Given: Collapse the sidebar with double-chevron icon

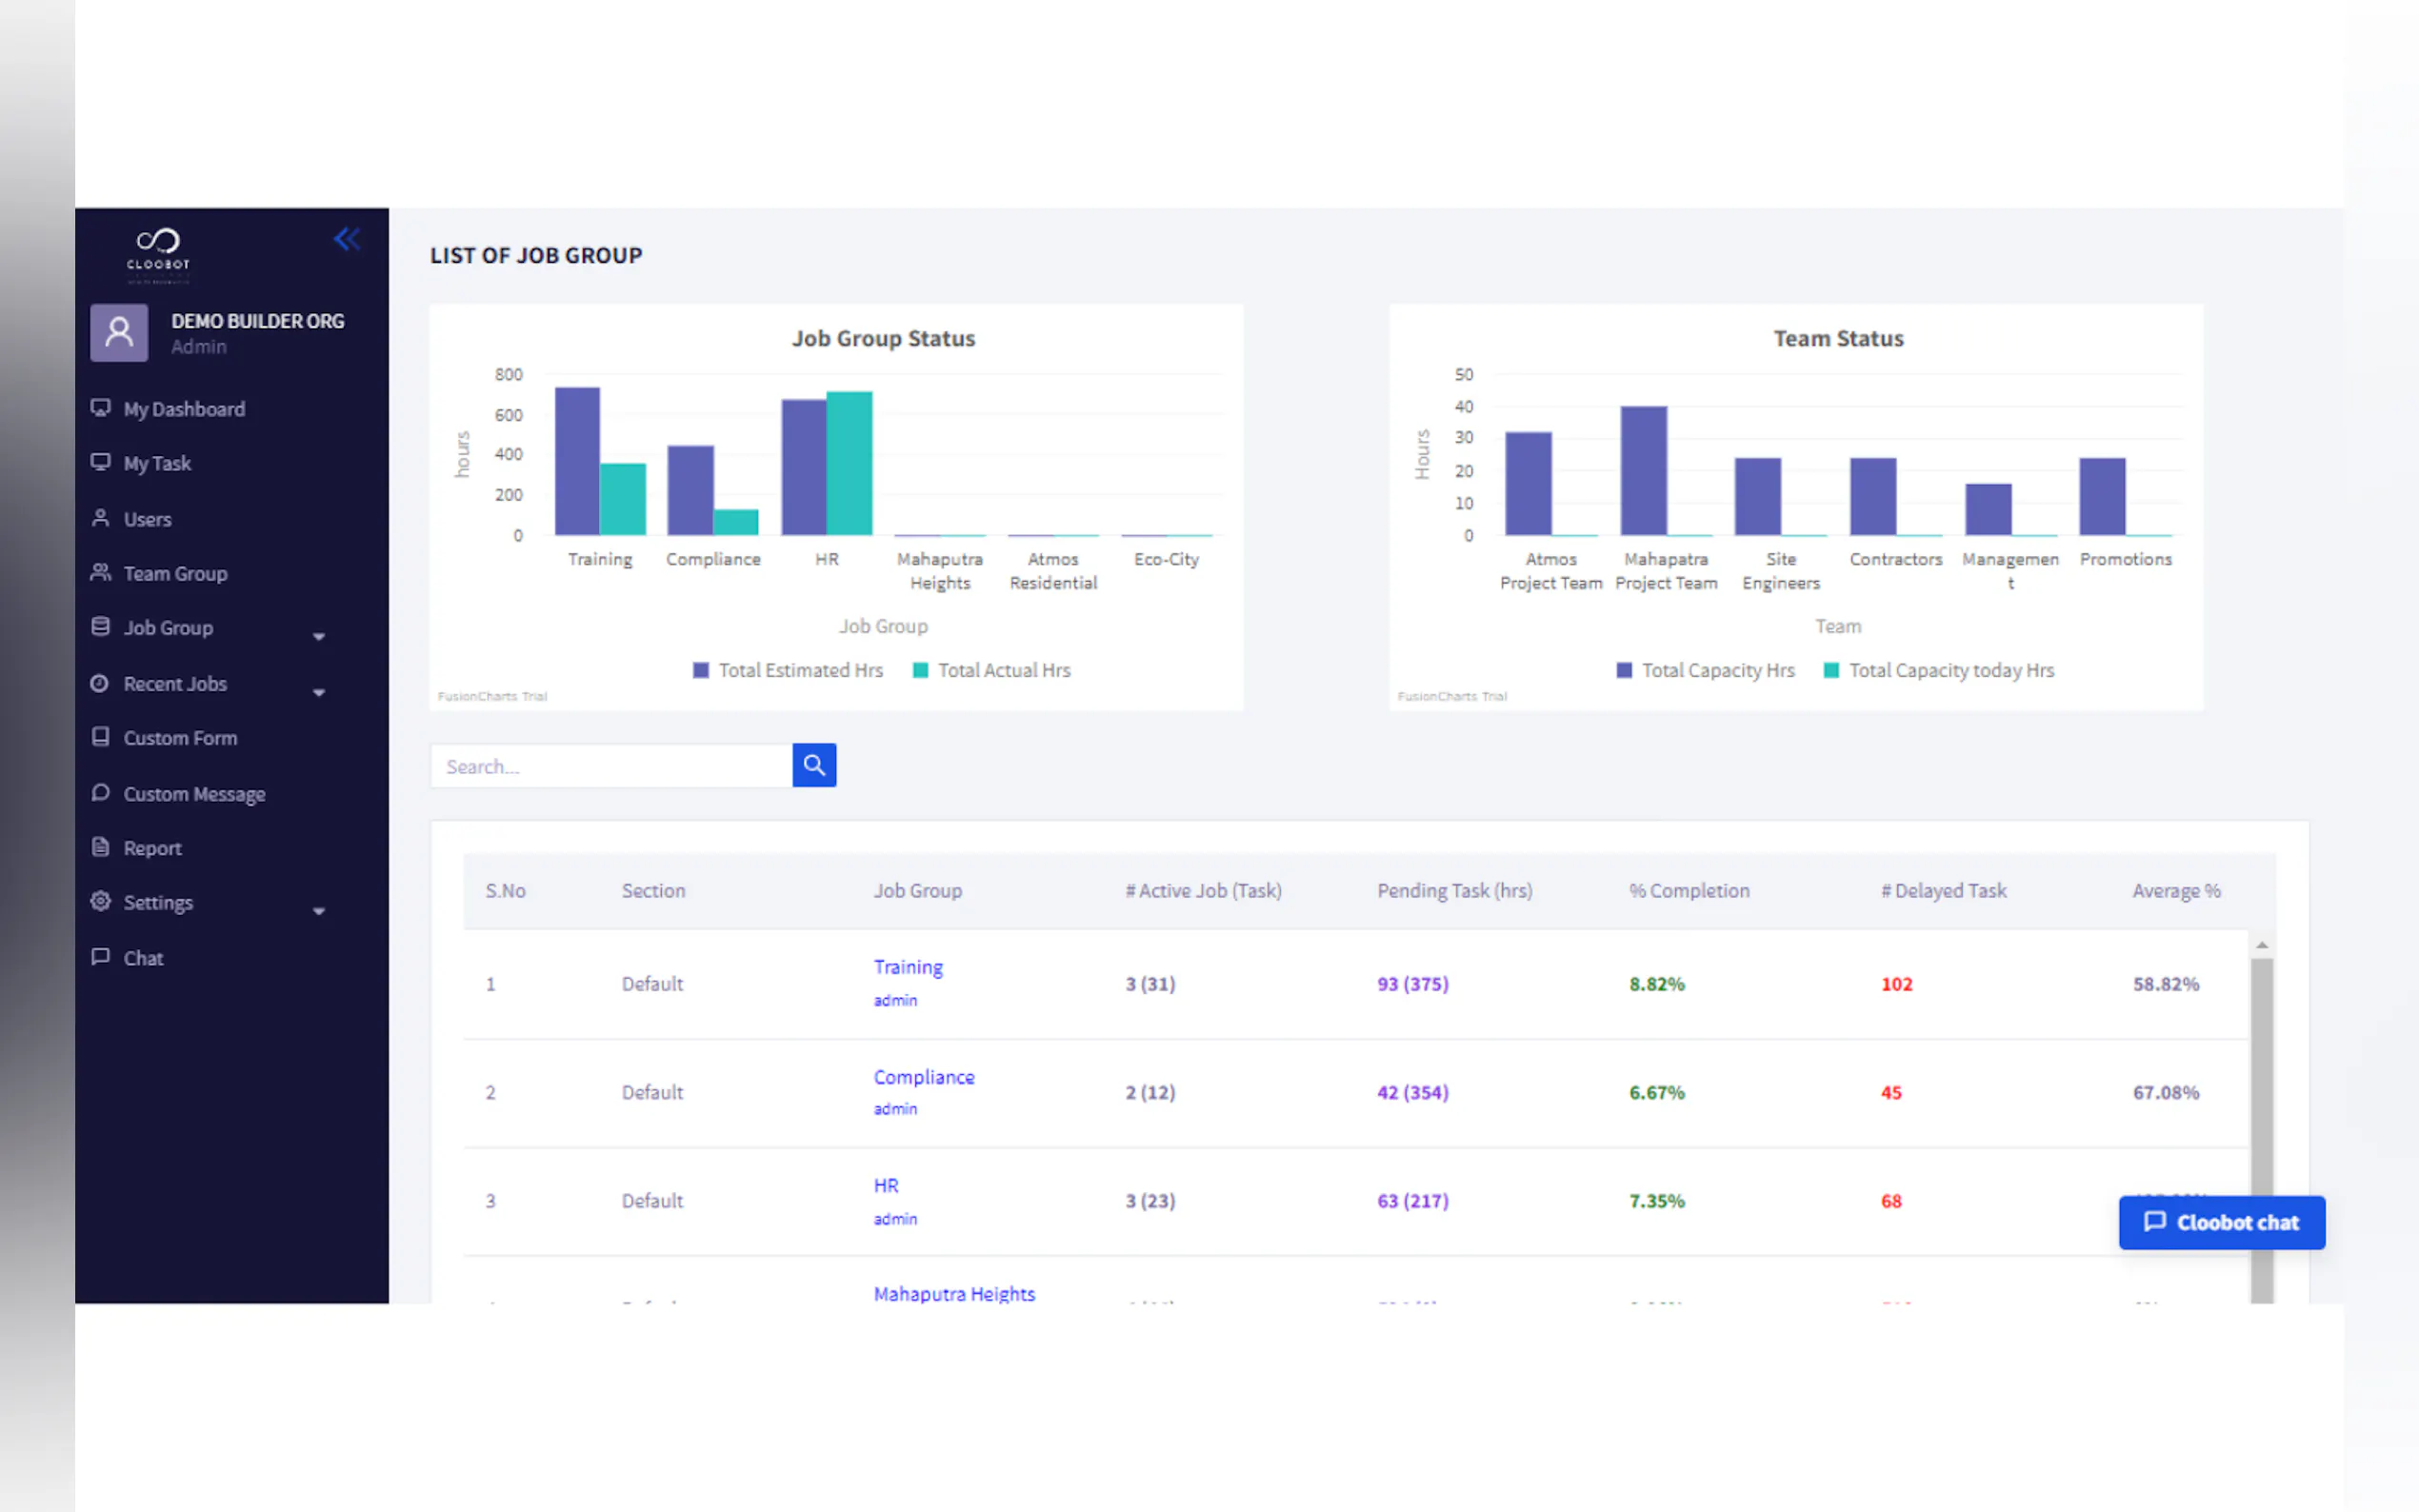Looking at the screenshot, I should [x=346, y=239].
